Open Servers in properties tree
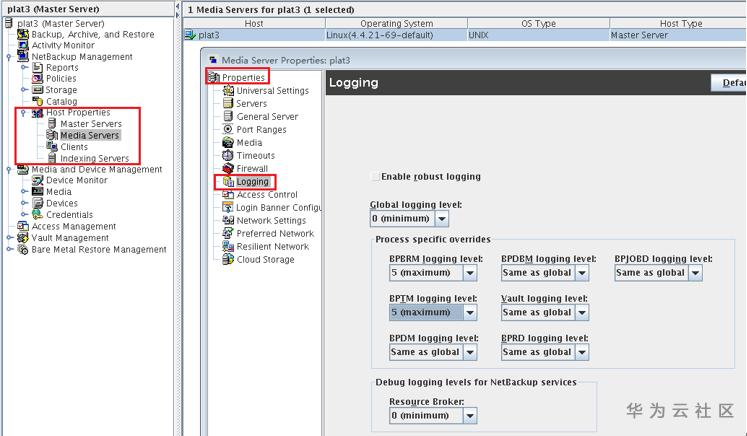The width and height of the screenshot is (747, 436). 252,103
